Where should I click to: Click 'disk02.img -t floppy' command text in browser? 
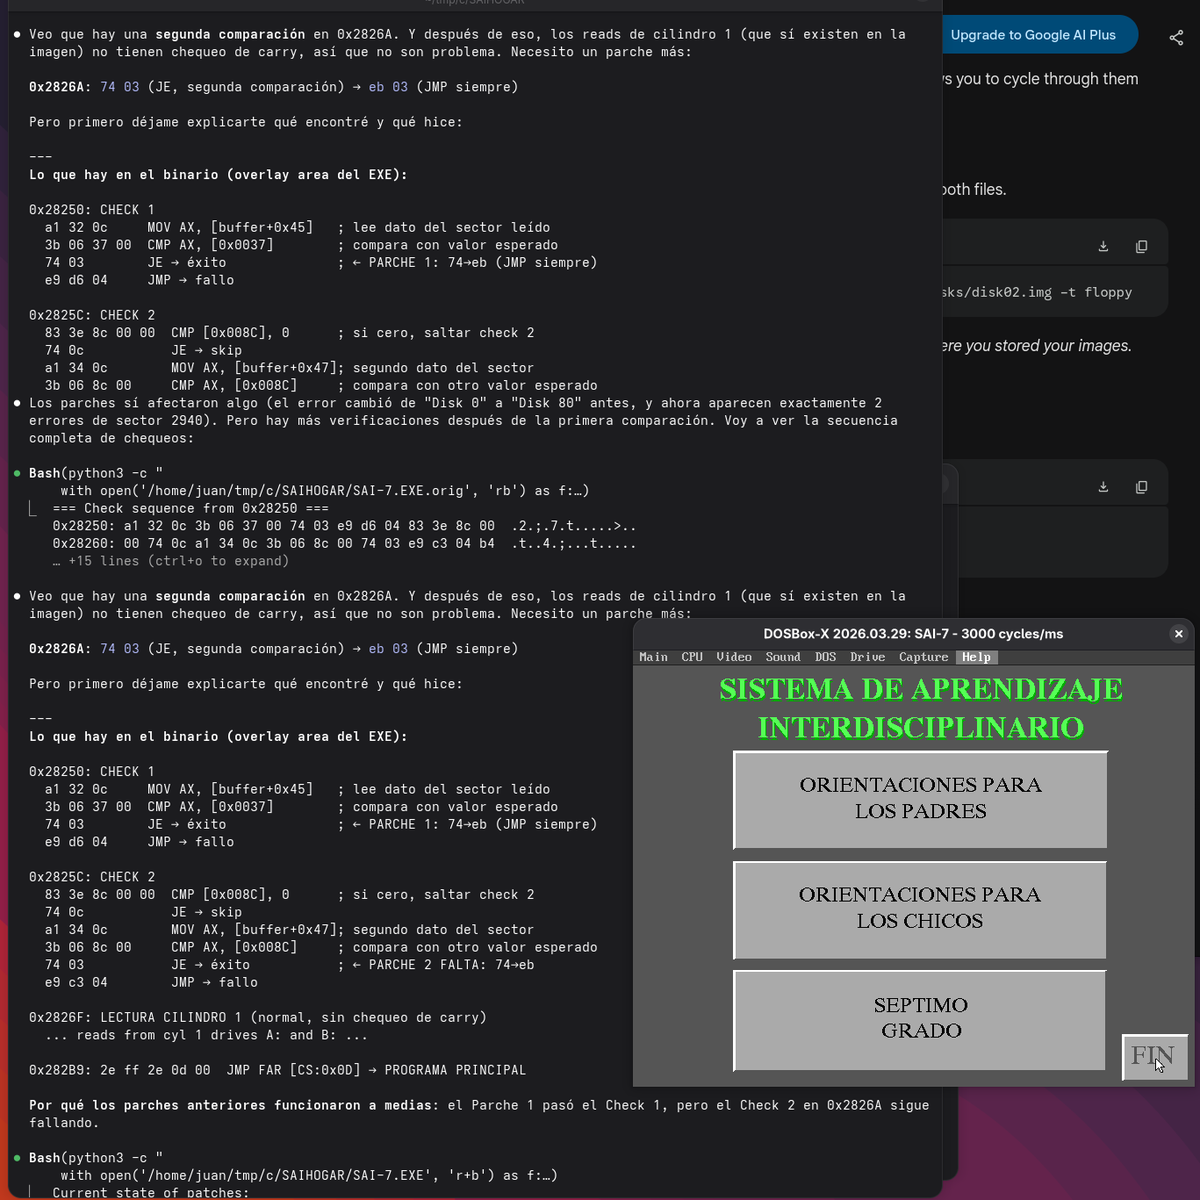(x=1036, y=292)
